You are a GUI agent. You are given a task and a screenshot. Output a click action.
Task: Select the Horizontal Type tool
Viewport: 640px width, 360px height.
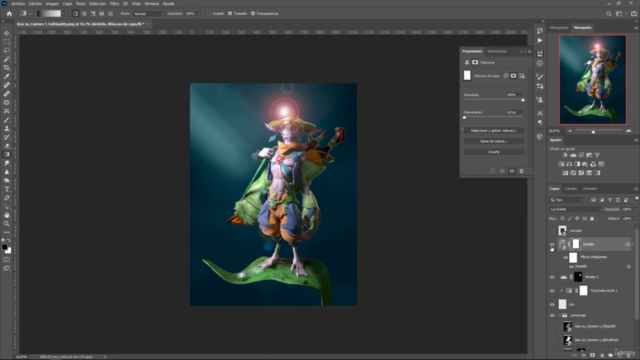[7, 189]
